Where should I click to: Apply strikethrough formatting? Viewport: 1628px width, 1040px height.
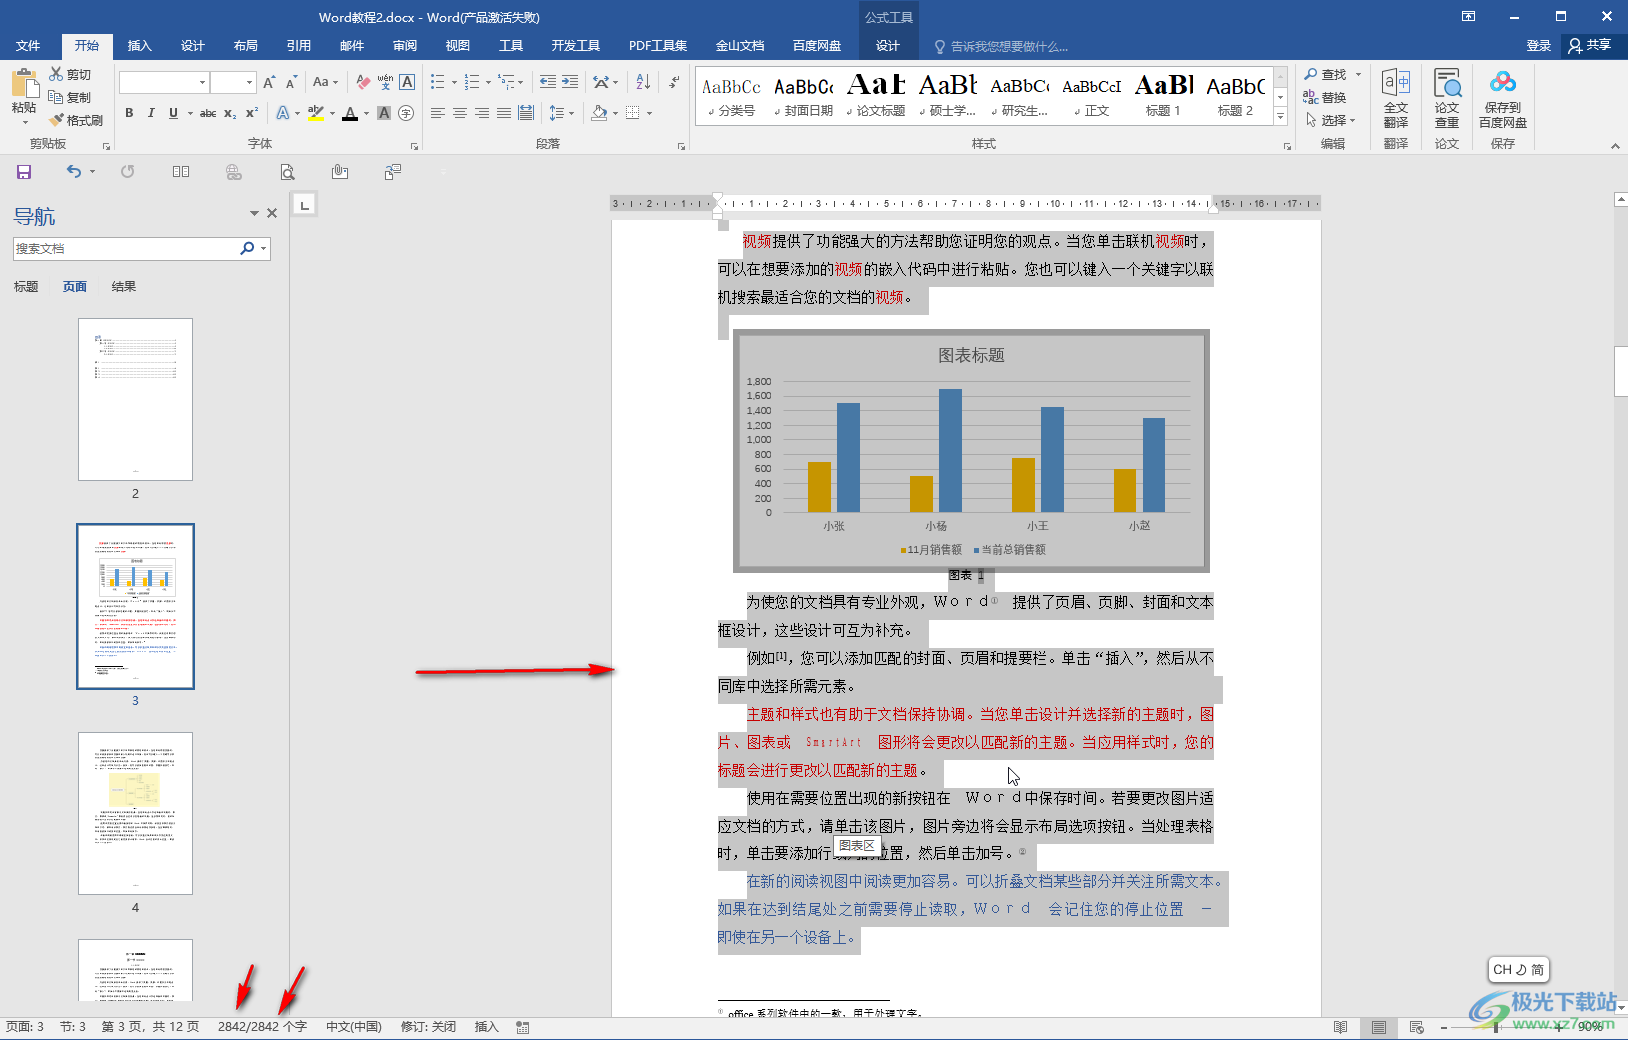[208, 113]
